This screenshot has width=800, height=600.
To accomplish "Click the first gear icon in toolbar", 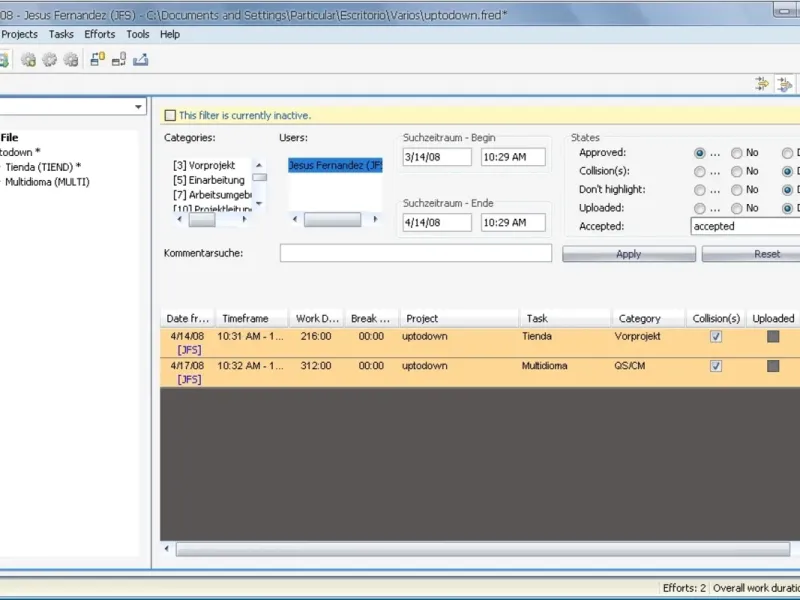I will 28,60.
